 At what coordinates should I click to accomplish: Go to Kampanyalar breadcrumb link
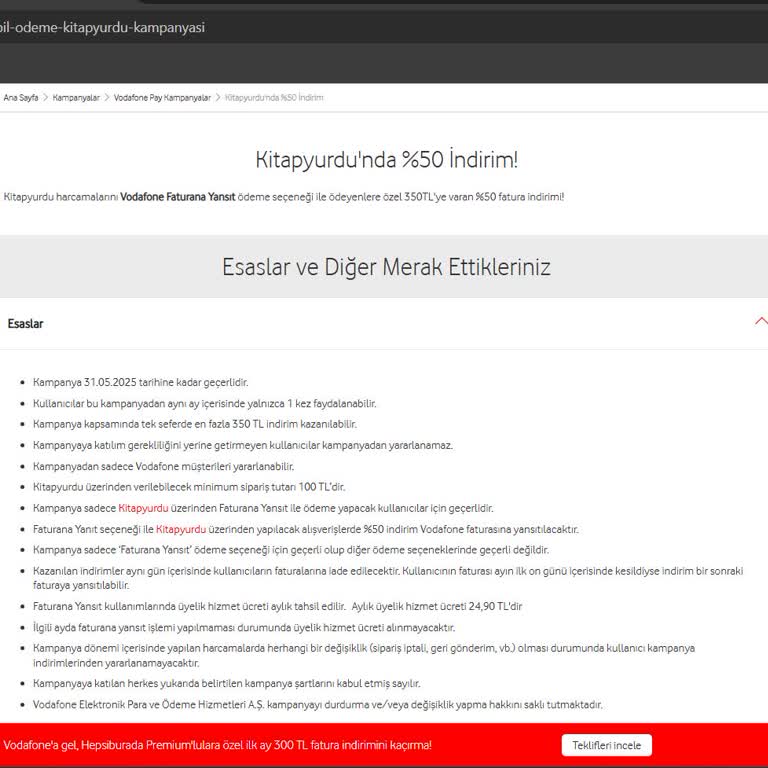tap(76, 97)
